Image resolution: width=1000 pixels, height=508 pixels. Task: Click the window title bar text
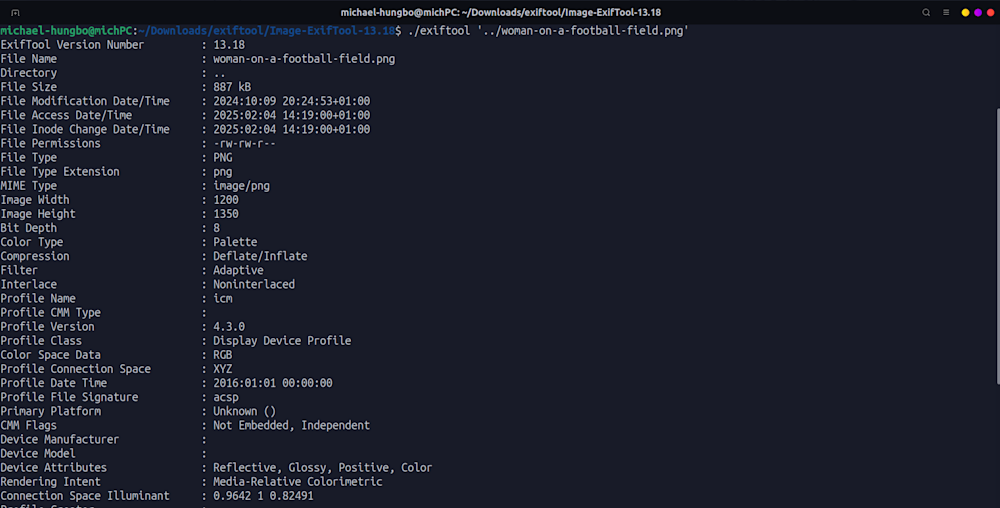501,13
